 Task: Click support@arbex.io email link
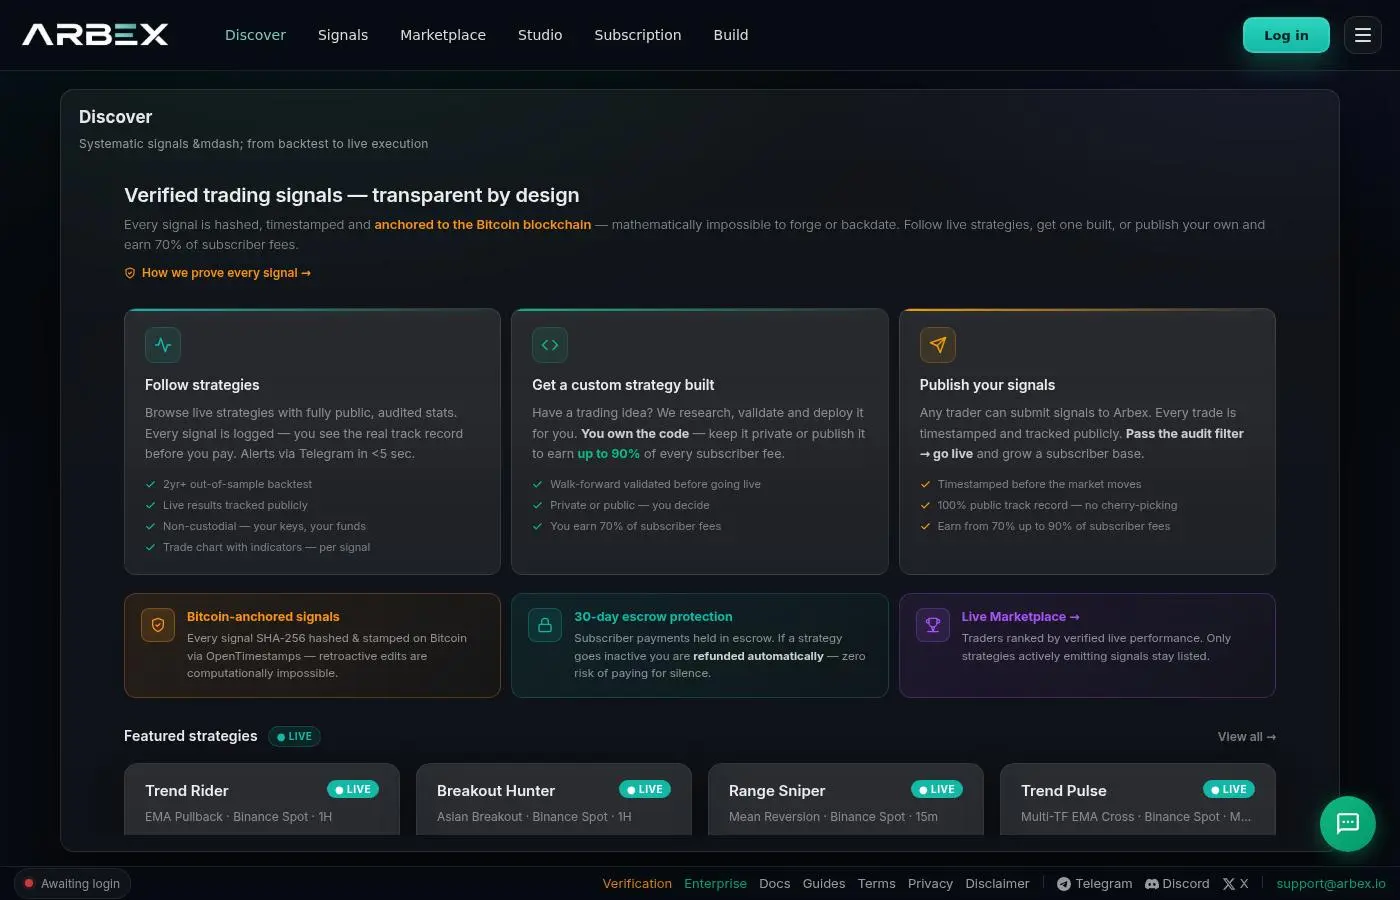[x=1331, y=884]
